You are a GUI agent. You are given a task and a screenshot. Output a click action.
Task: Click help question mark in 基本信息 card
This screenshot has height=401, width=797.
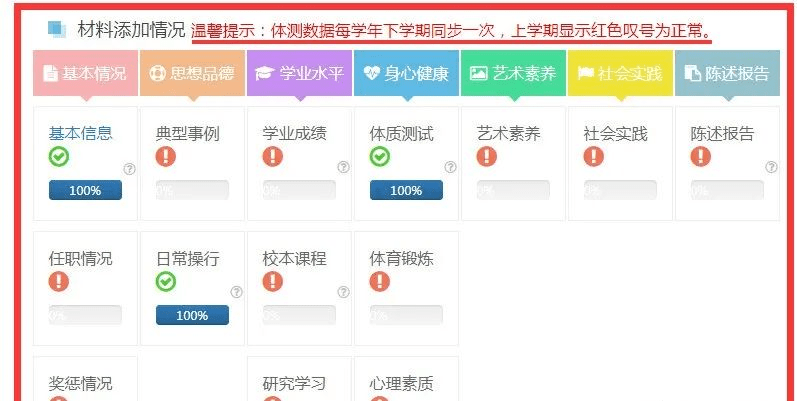(129, 168)
